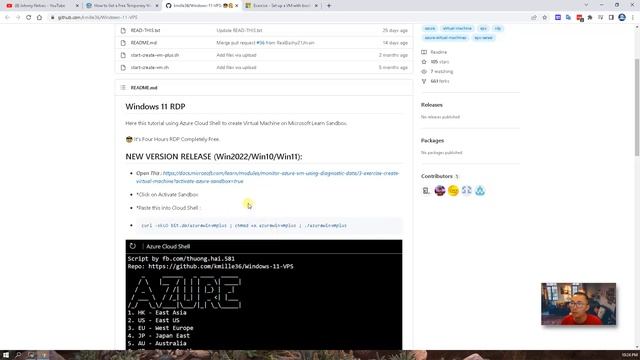This screenshot has height=360, width=640.
Task: Click file icon next to start-create-vm-plus.sh
Action: (x=123, y=55)
